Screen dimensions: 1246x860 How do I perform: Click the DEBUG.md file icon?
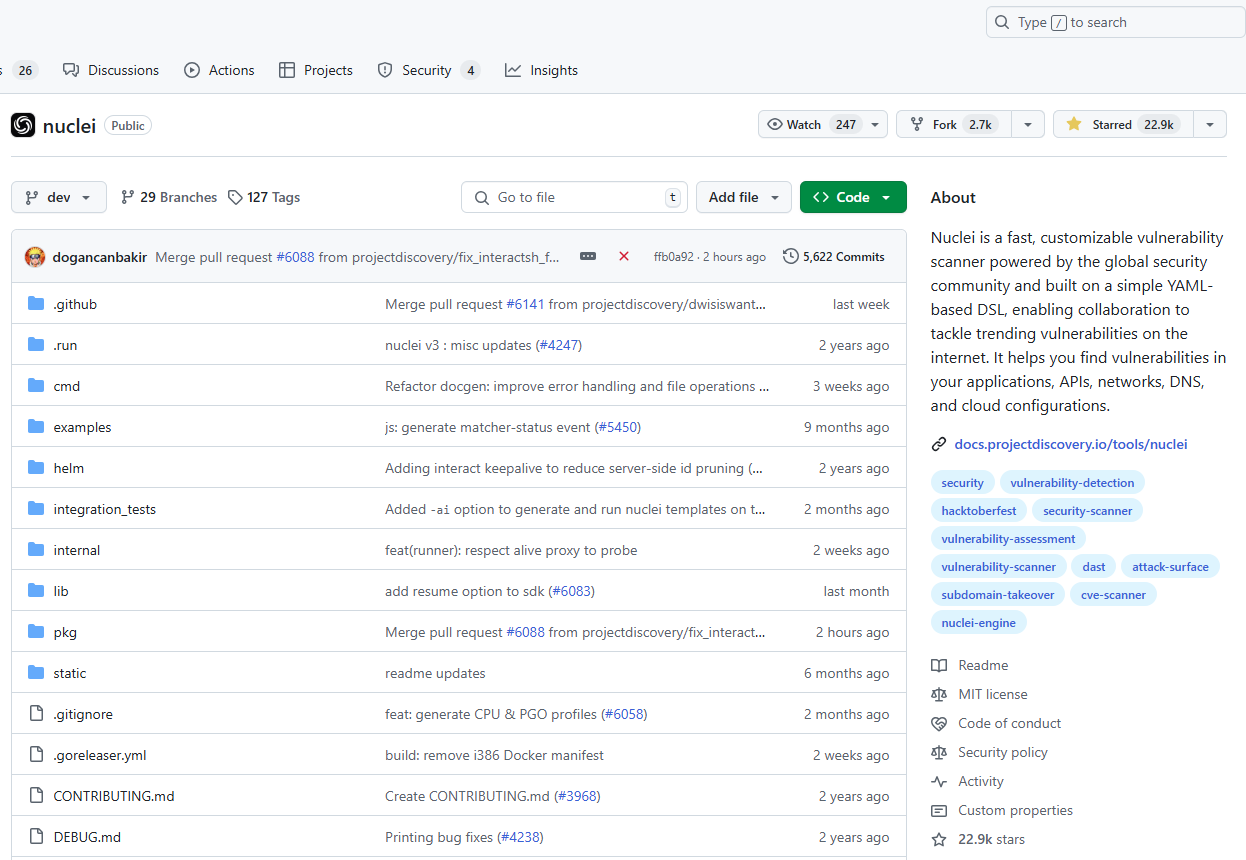(x=37, y=837)
